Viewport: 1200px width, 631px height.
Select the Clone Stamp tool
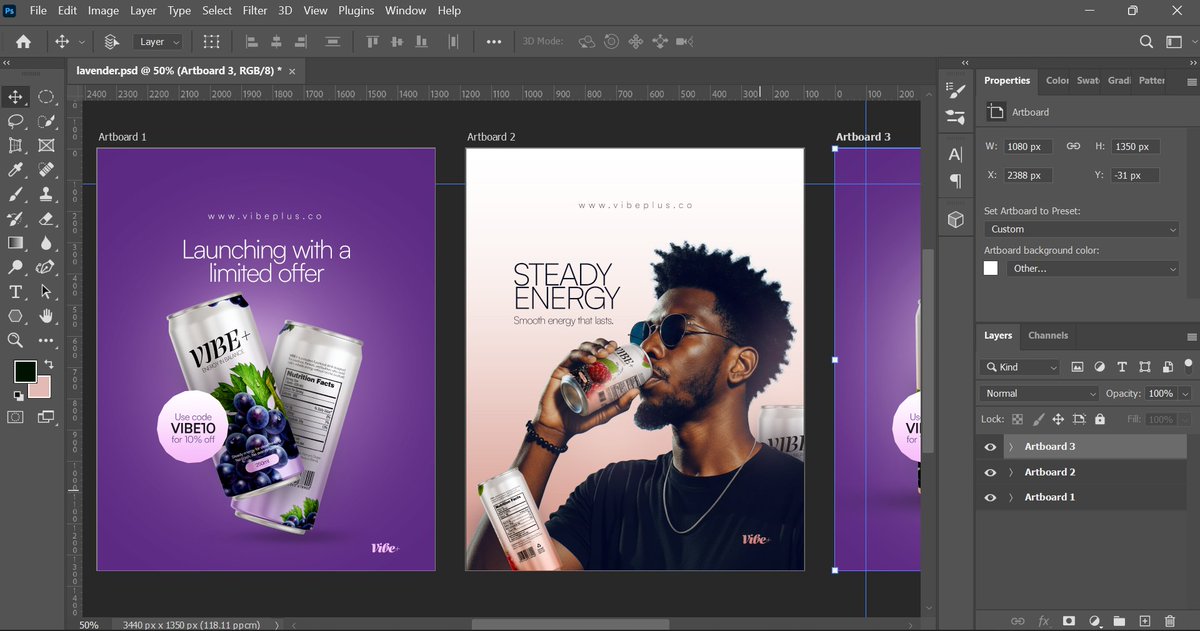point(46,194)
